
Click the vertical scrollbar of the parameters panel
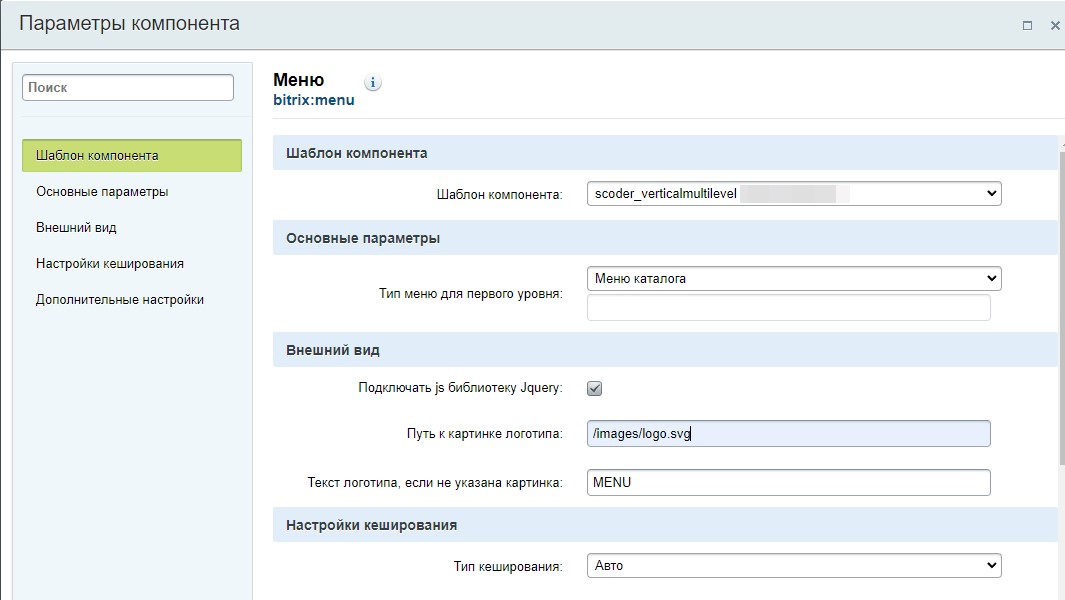(x=1060, y=300)
